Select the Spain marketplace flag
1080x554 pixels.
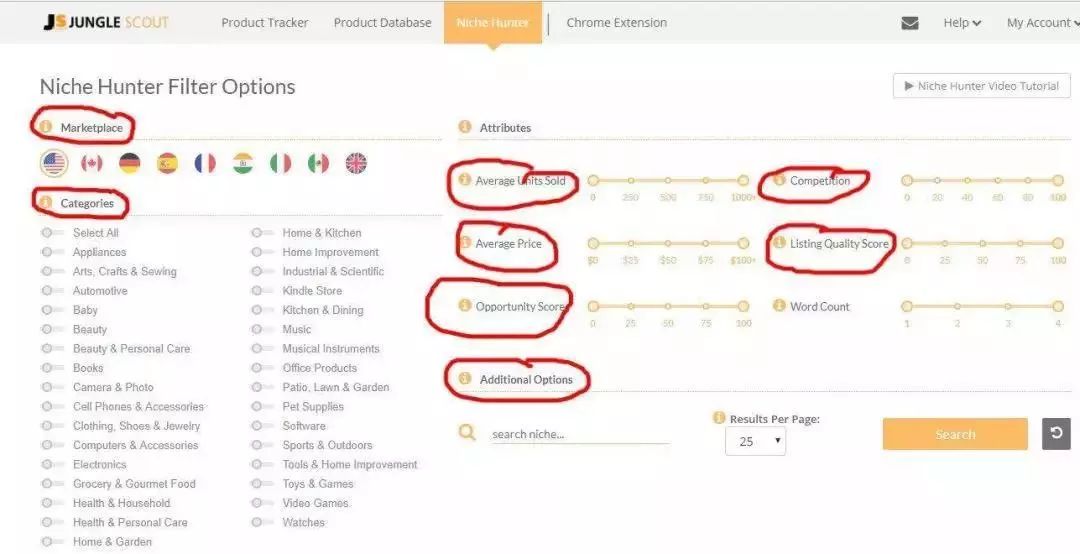click(x=167, y=163)
